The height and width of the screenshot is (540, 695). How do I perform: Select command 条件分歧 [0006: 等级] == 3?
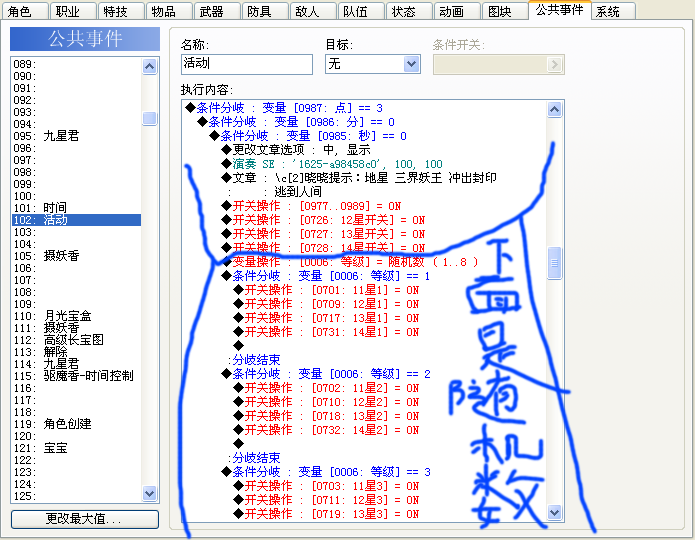click(326, 472)
